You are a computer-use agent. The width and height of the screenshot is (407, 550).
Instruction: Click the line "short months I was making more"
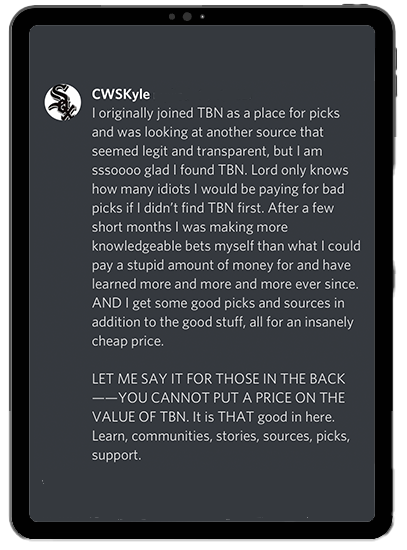190,227
